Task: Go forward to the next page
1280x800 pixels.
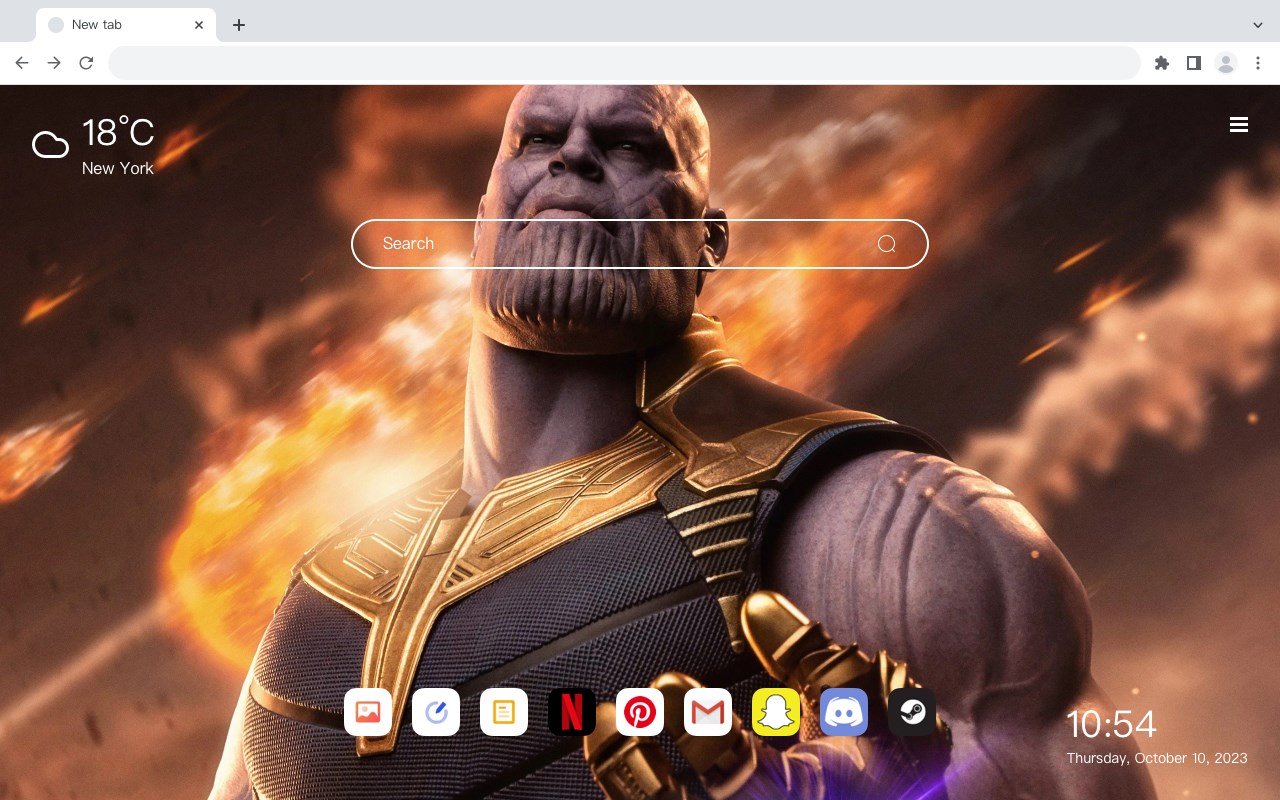Action: click(54, 63)
